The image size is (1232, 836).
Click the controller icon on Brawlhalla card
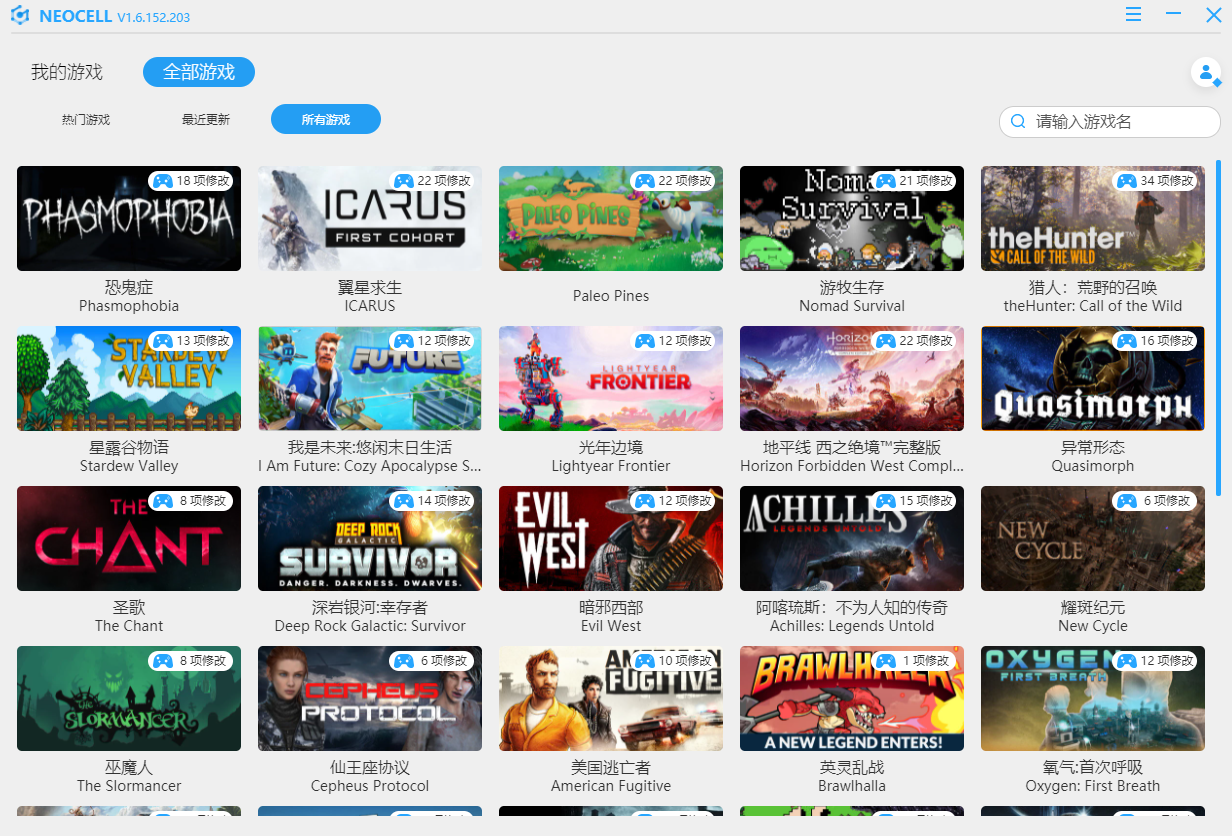tap(885, 661)
